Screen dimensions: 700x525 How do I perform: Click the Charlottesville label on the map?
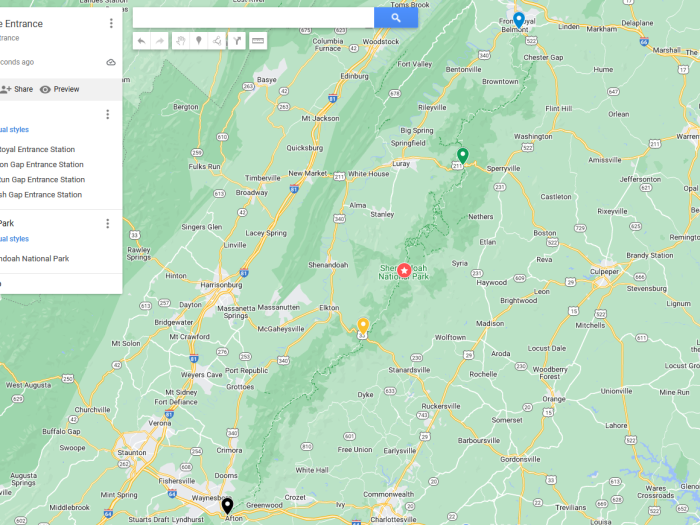tap(393, 520)
